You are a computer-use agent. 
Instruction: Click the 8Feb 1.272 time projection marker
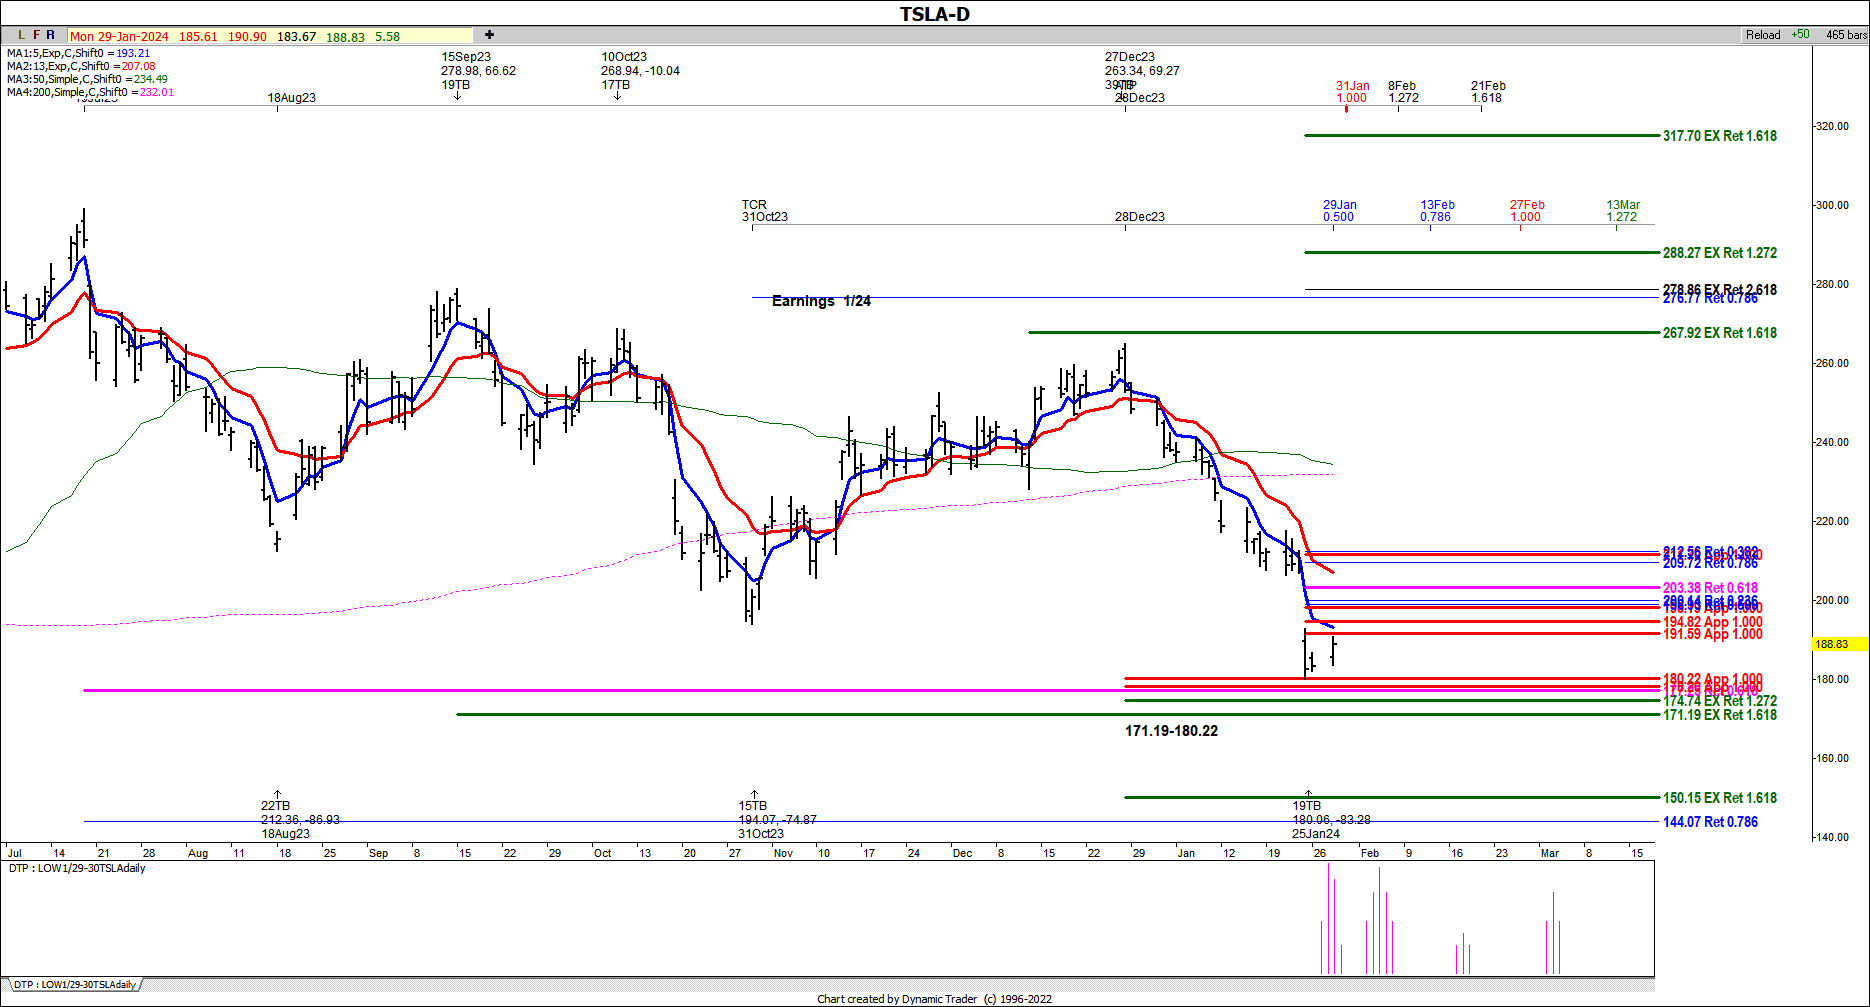(1403, 92)
